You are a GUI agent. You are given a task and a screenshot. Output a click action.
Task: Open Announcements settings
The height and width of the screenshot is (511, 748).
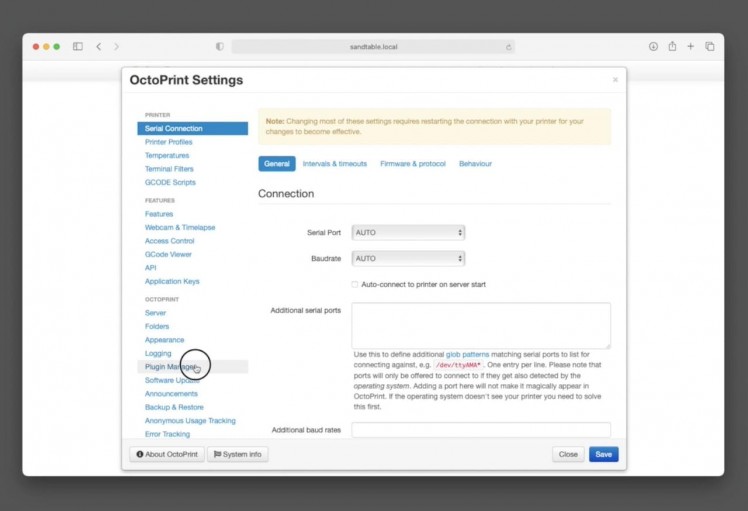pos(171,394)
